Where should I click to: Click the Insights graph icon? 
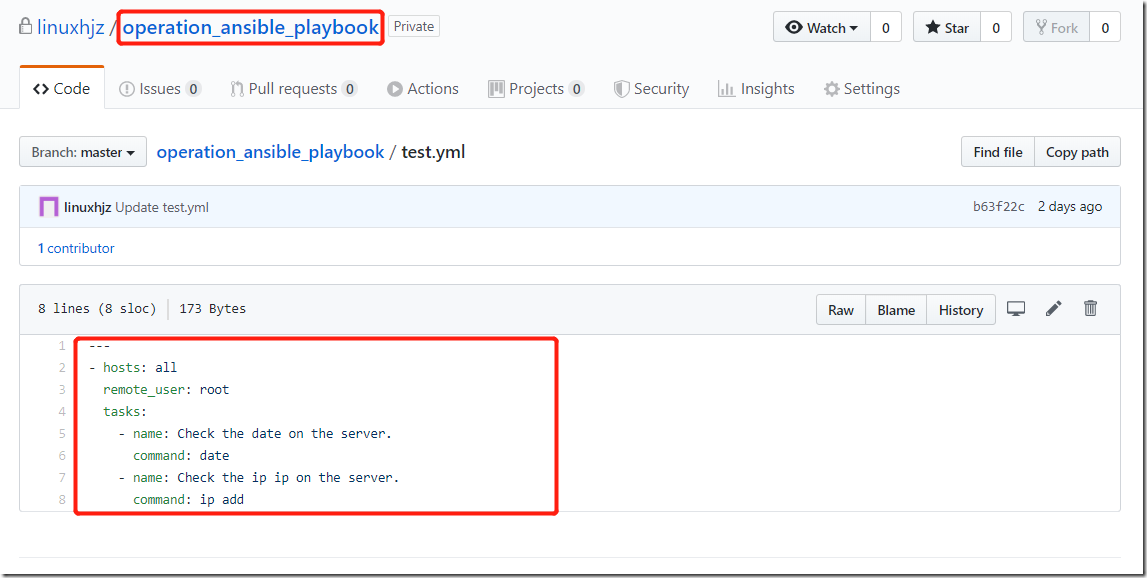tap(726, 89)
